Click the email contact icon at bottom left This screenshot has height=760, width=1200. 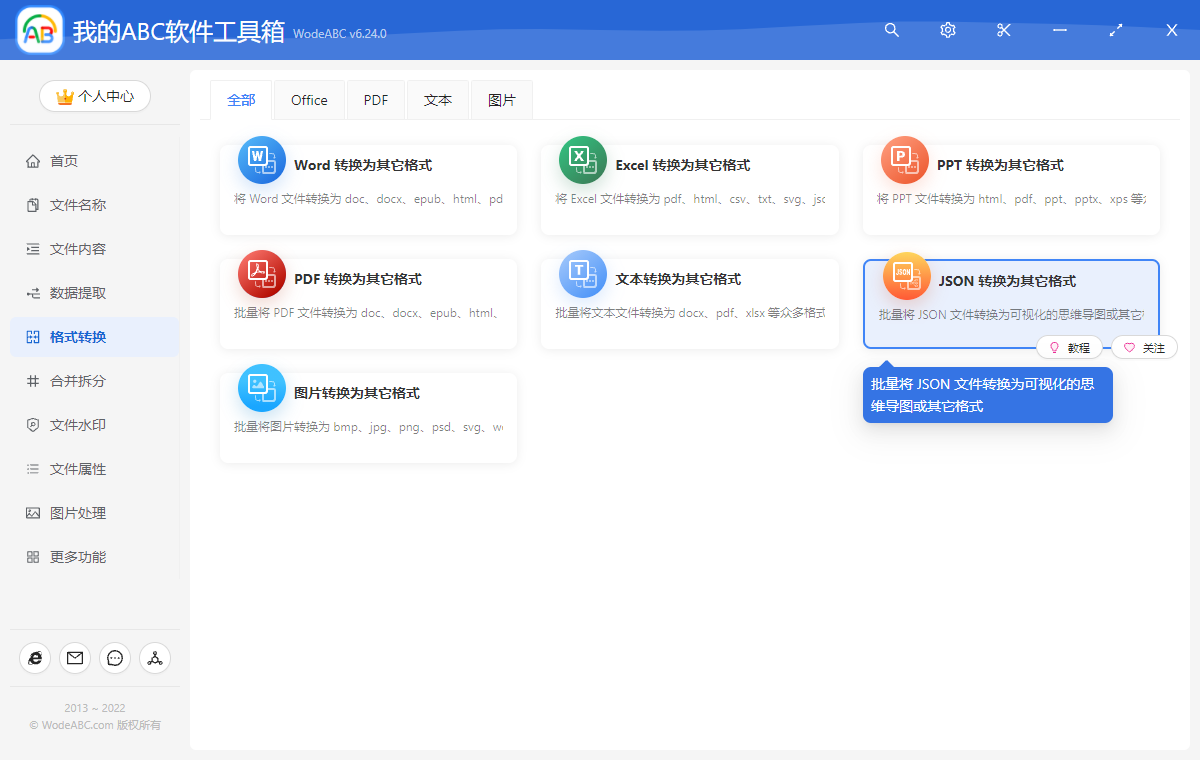(74, 658)
